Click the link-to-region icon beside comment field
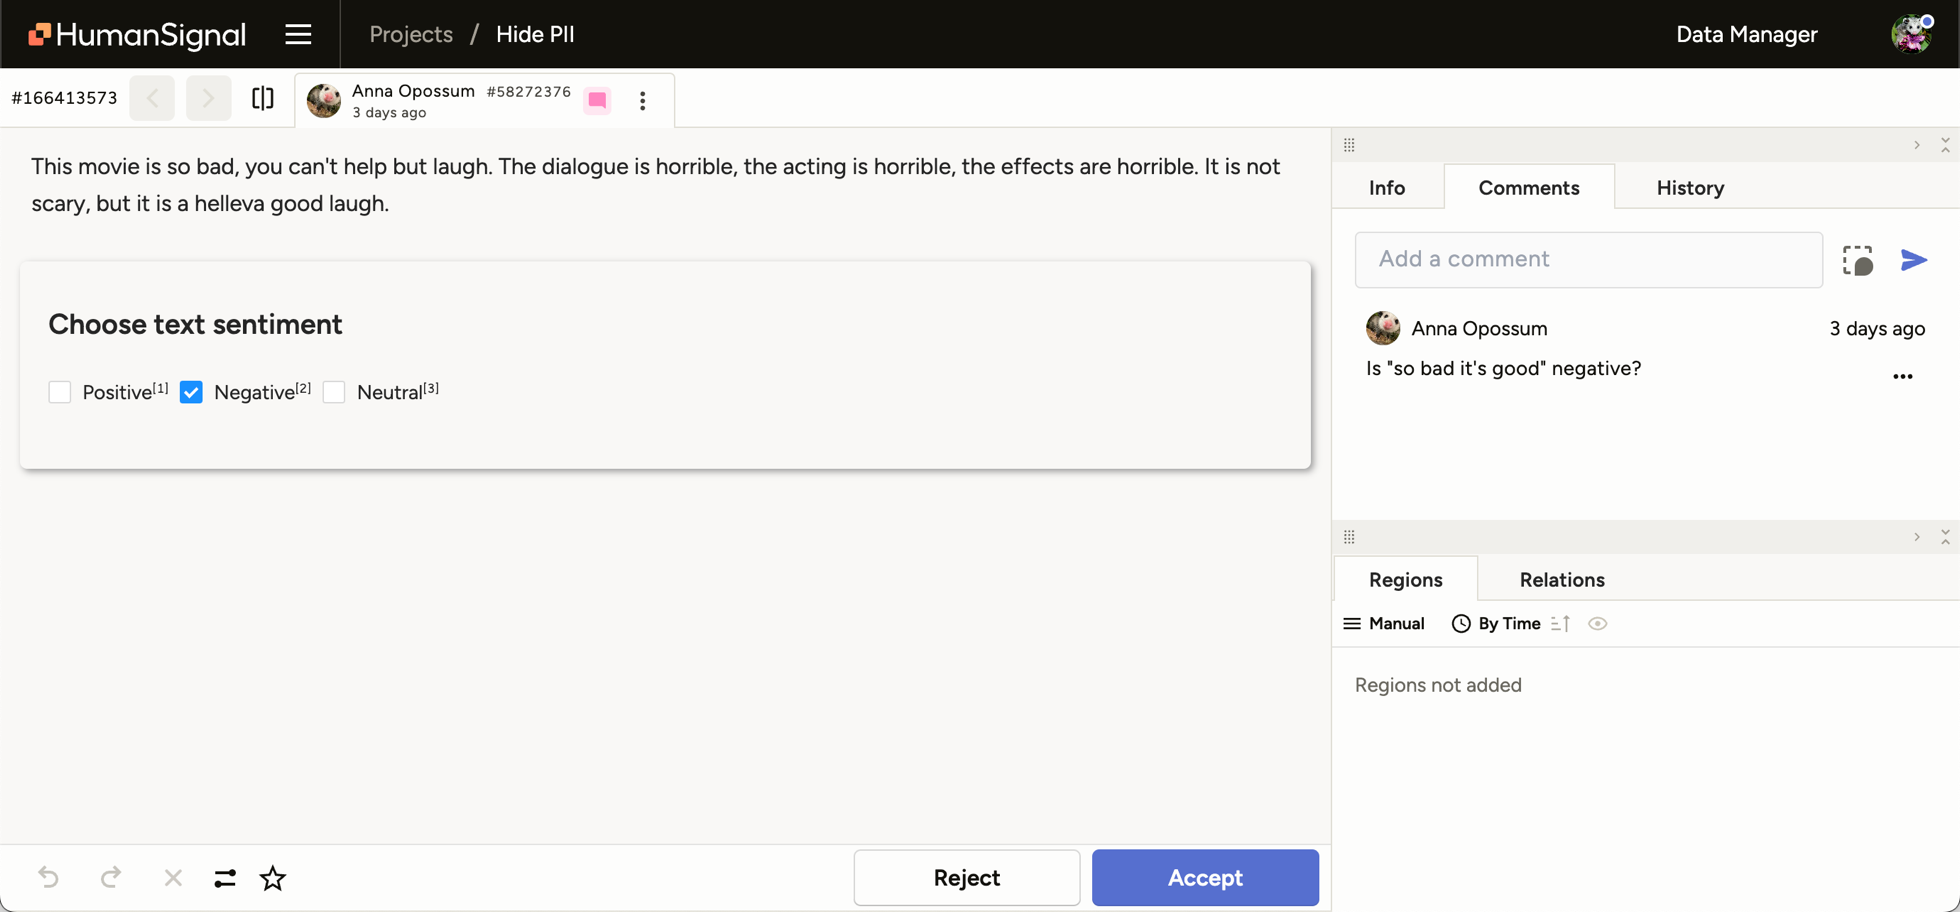The width and height of the screenshot is (1960, 912). pyautogui.click(x=1858, y=260)
